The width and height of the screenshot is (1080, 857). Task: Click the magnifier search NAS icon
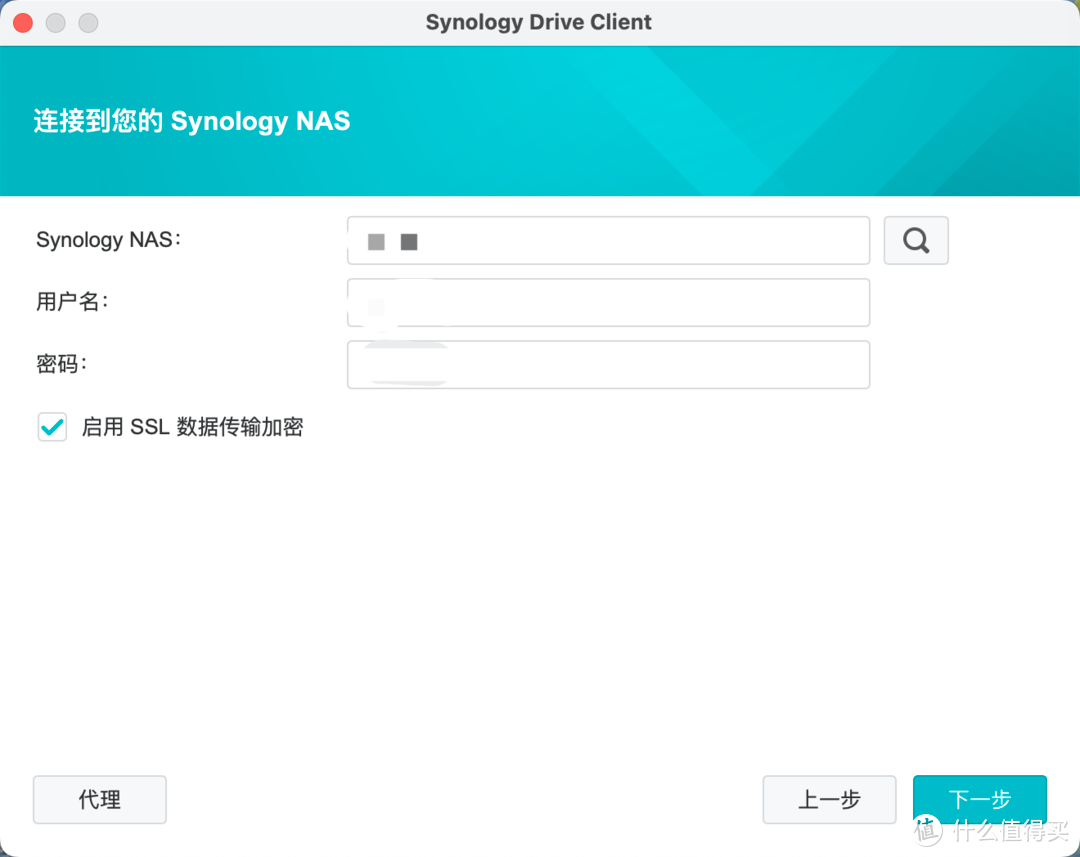[915, 240]
